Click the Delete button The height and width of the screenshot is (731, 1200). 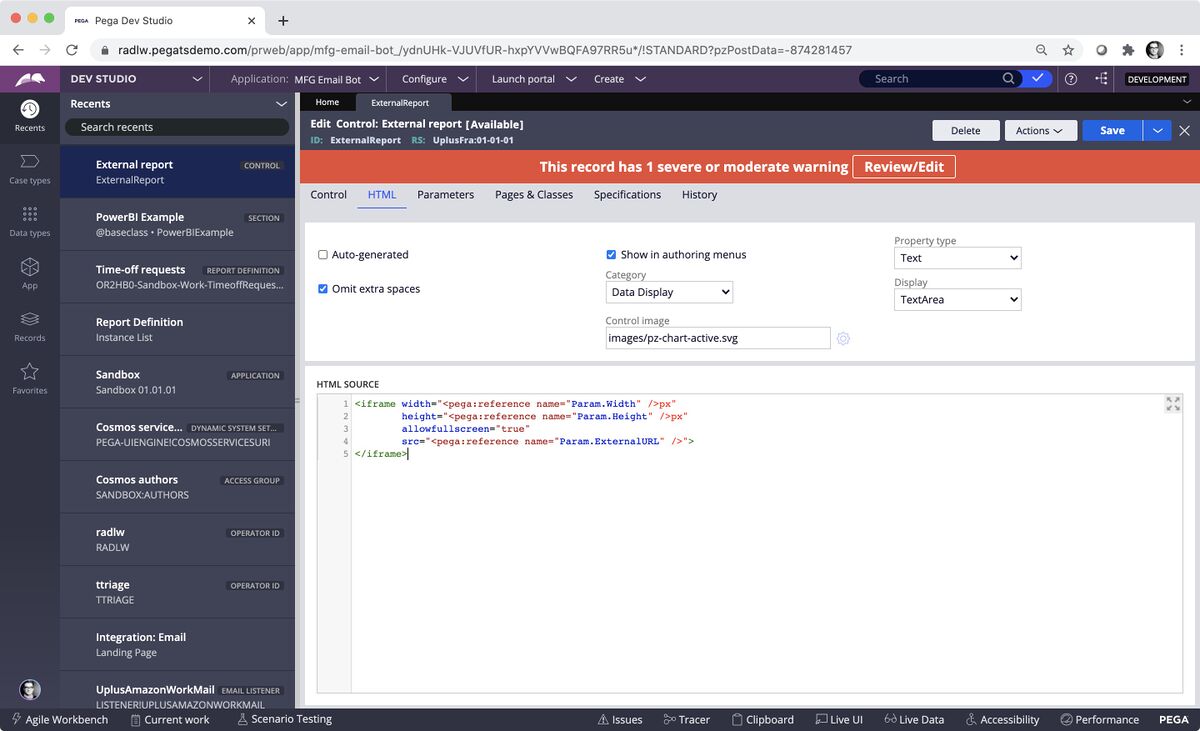(966, 130)
